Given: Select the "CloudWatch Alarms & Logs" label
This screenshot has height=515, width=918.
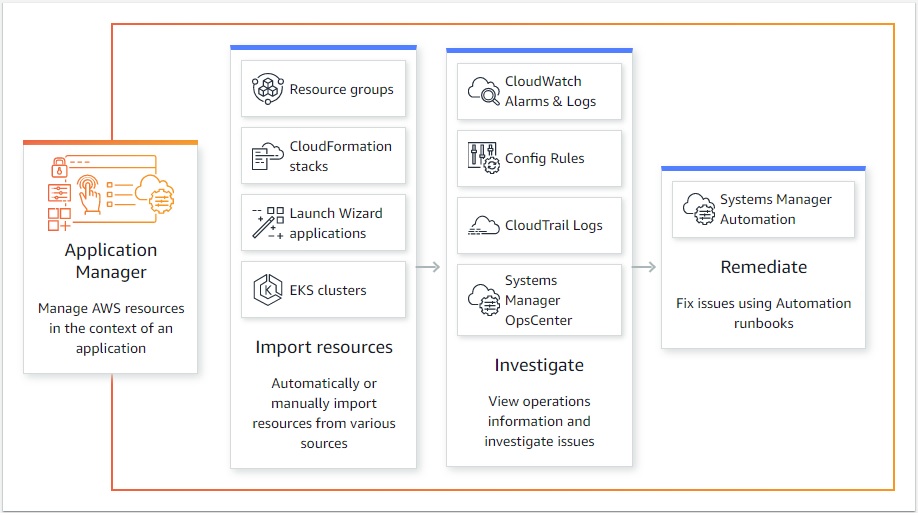Looking at the screenshot, I should [x=550, y=91].
